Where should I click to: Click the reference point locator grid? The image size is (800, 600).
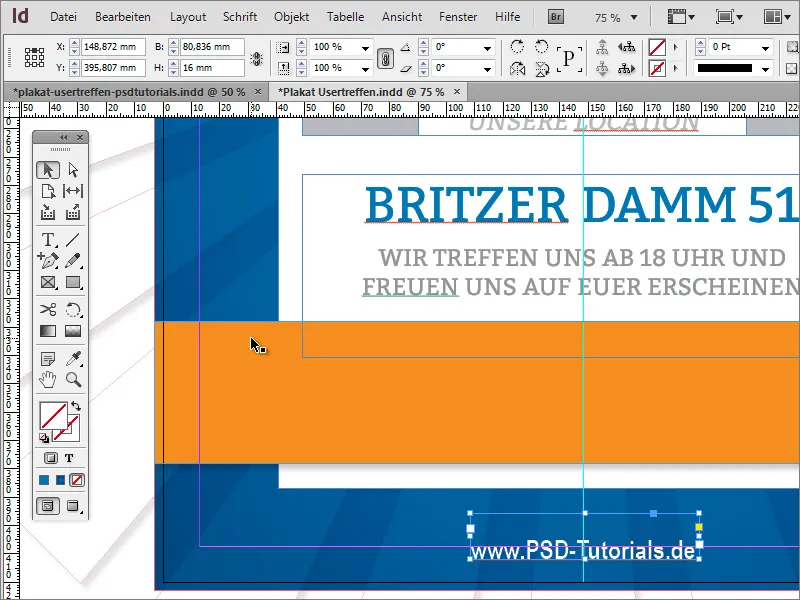(x=34, y=57)
